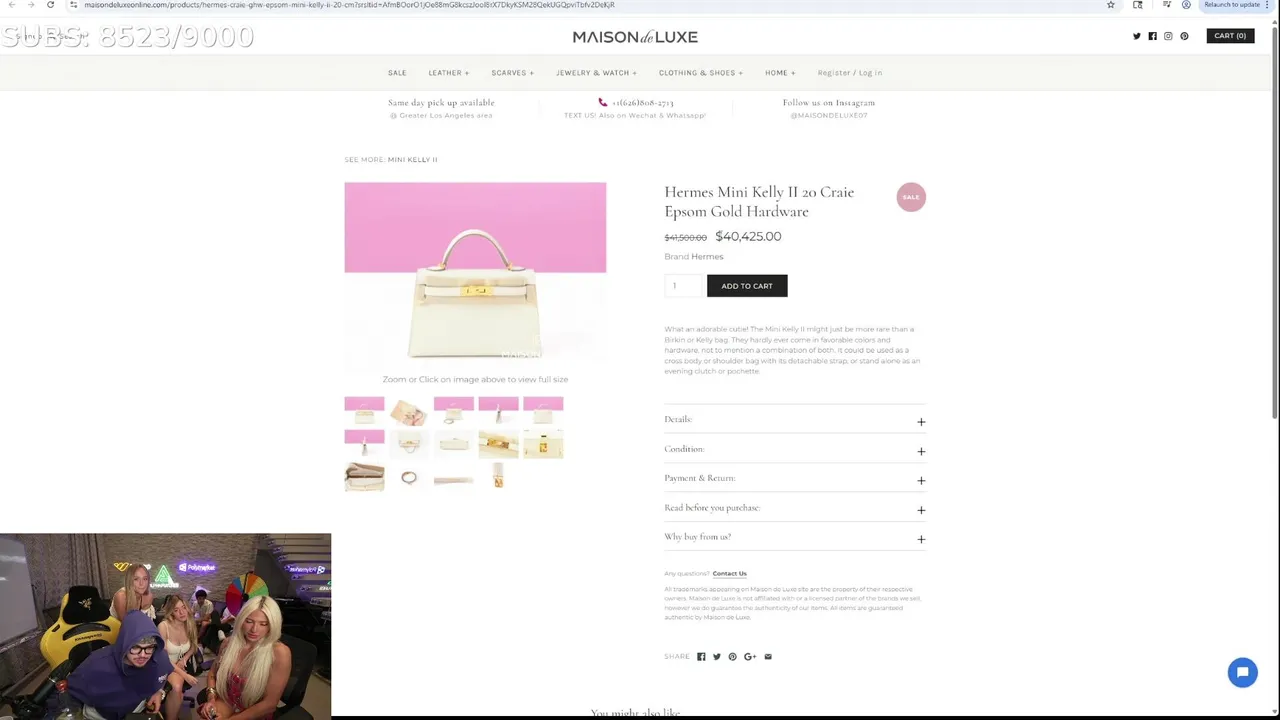Click the Relaunch to update button
The image size is (1280, 720).
pos(1232,5)
